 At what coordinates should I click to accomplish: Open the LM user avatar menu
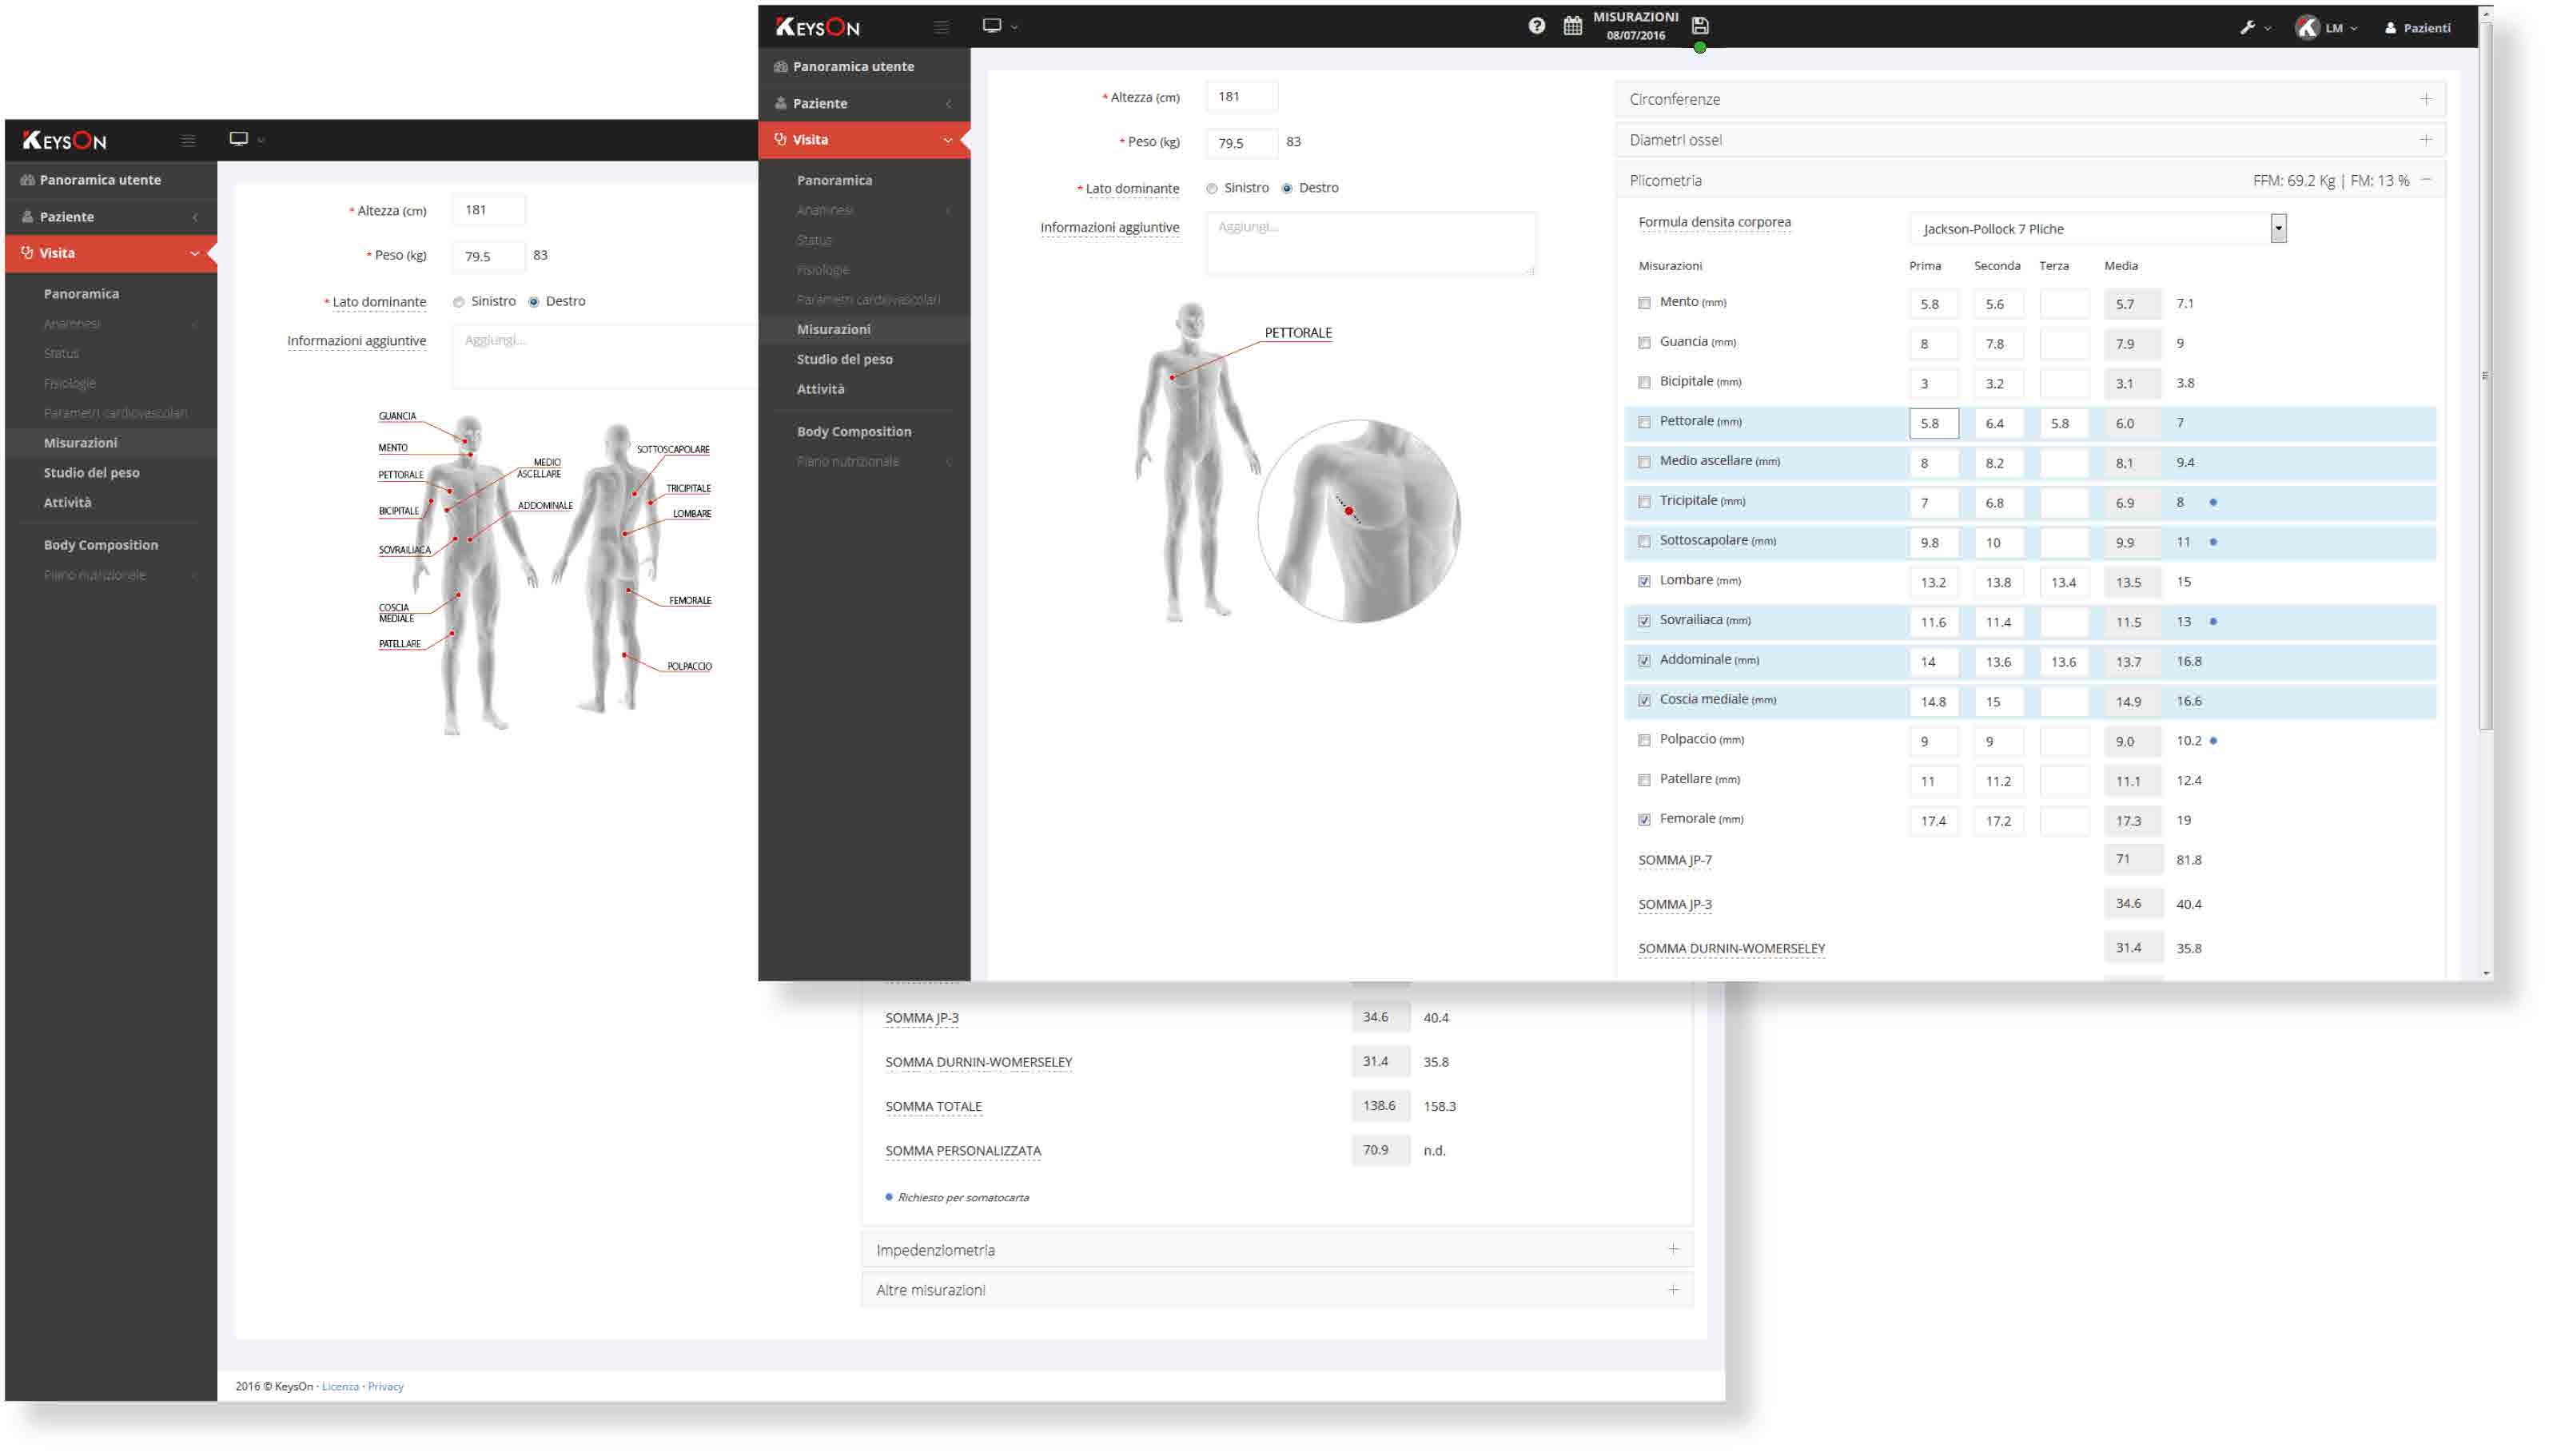2326,28
